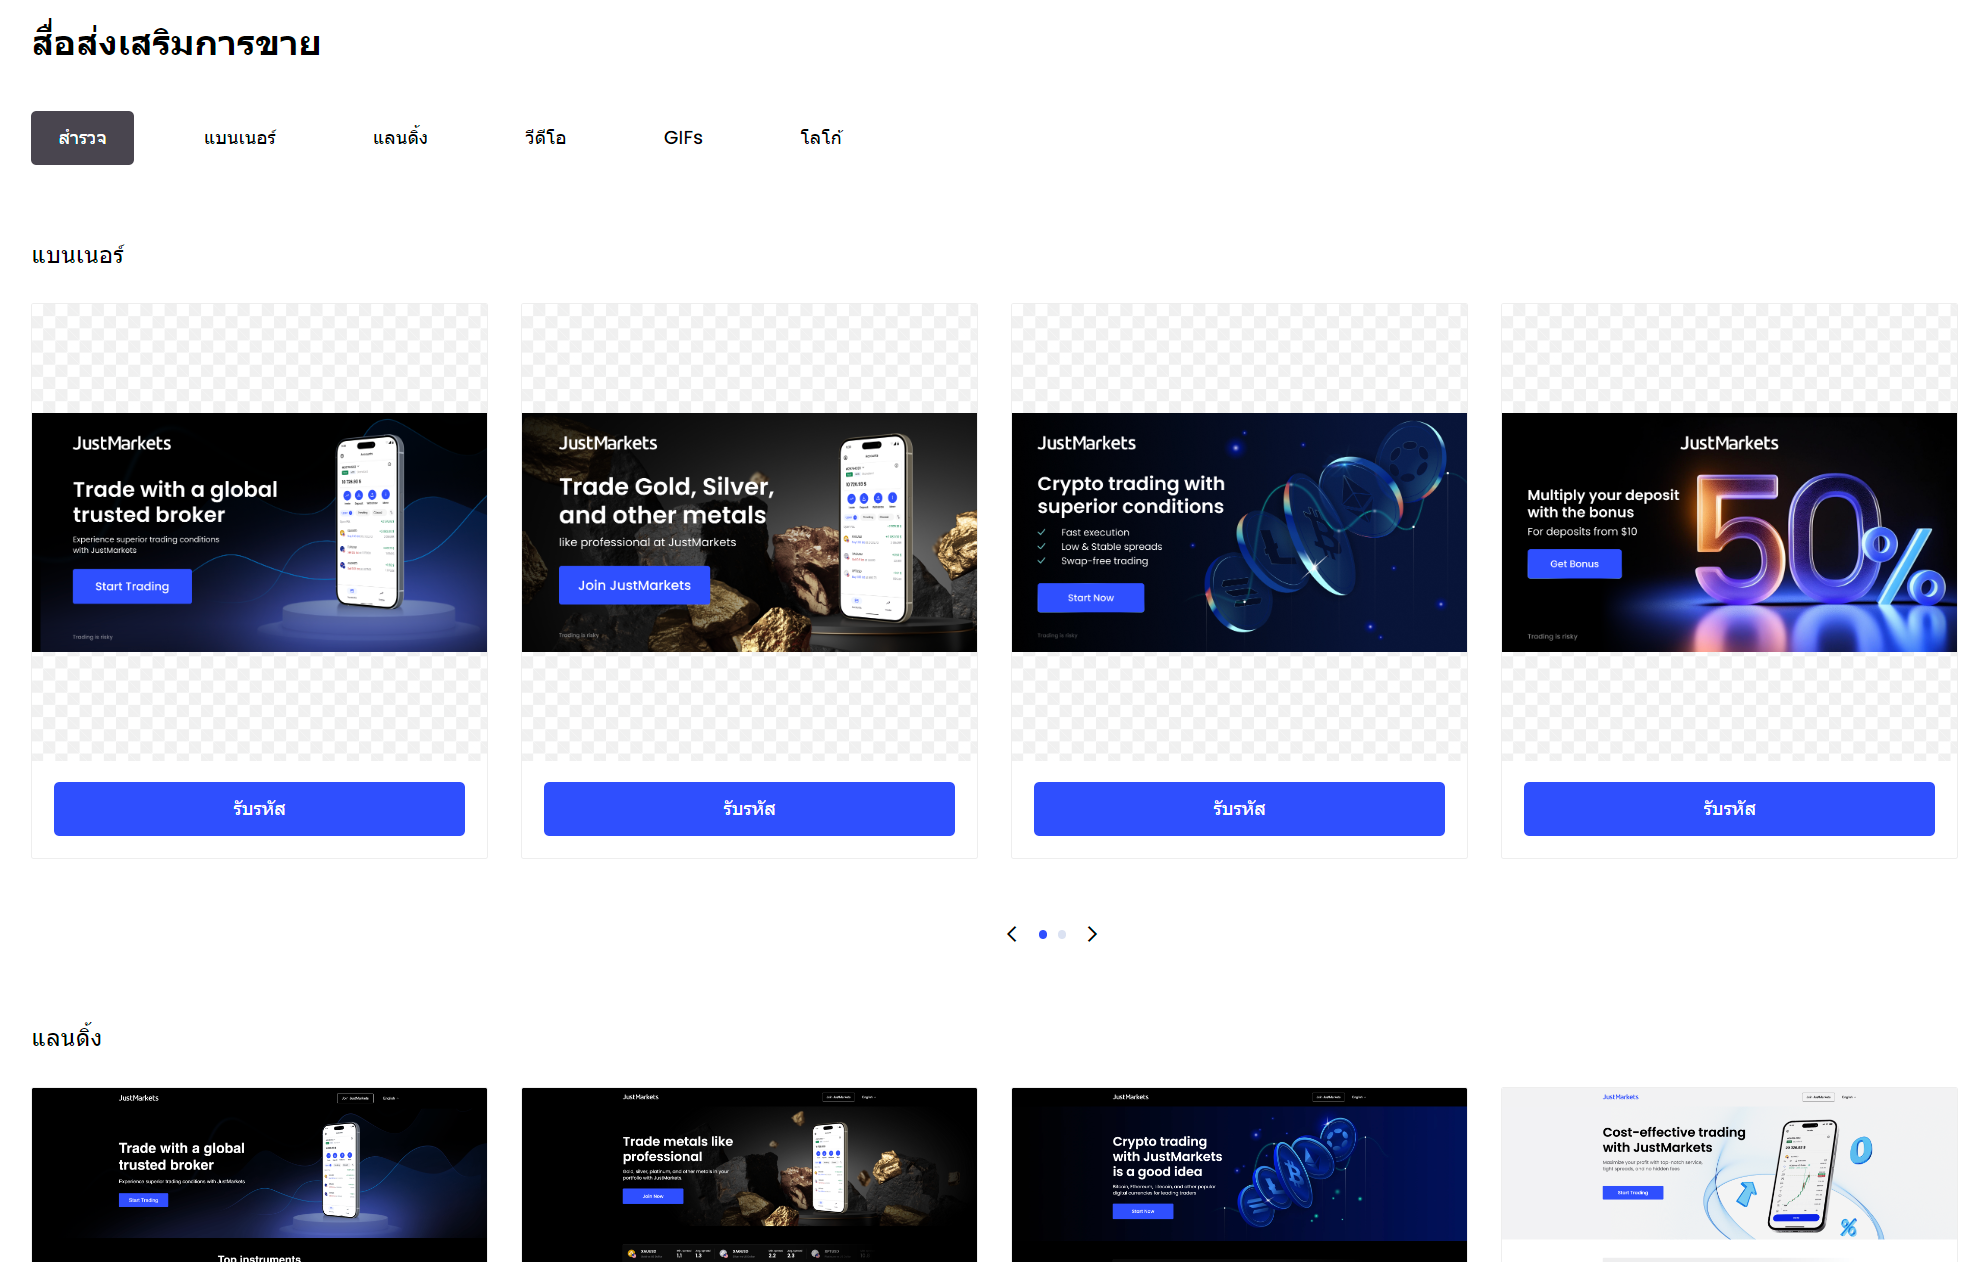
Task: Click the สื่อส่งเสริมการขาย page title
Action: click(176, 43)
